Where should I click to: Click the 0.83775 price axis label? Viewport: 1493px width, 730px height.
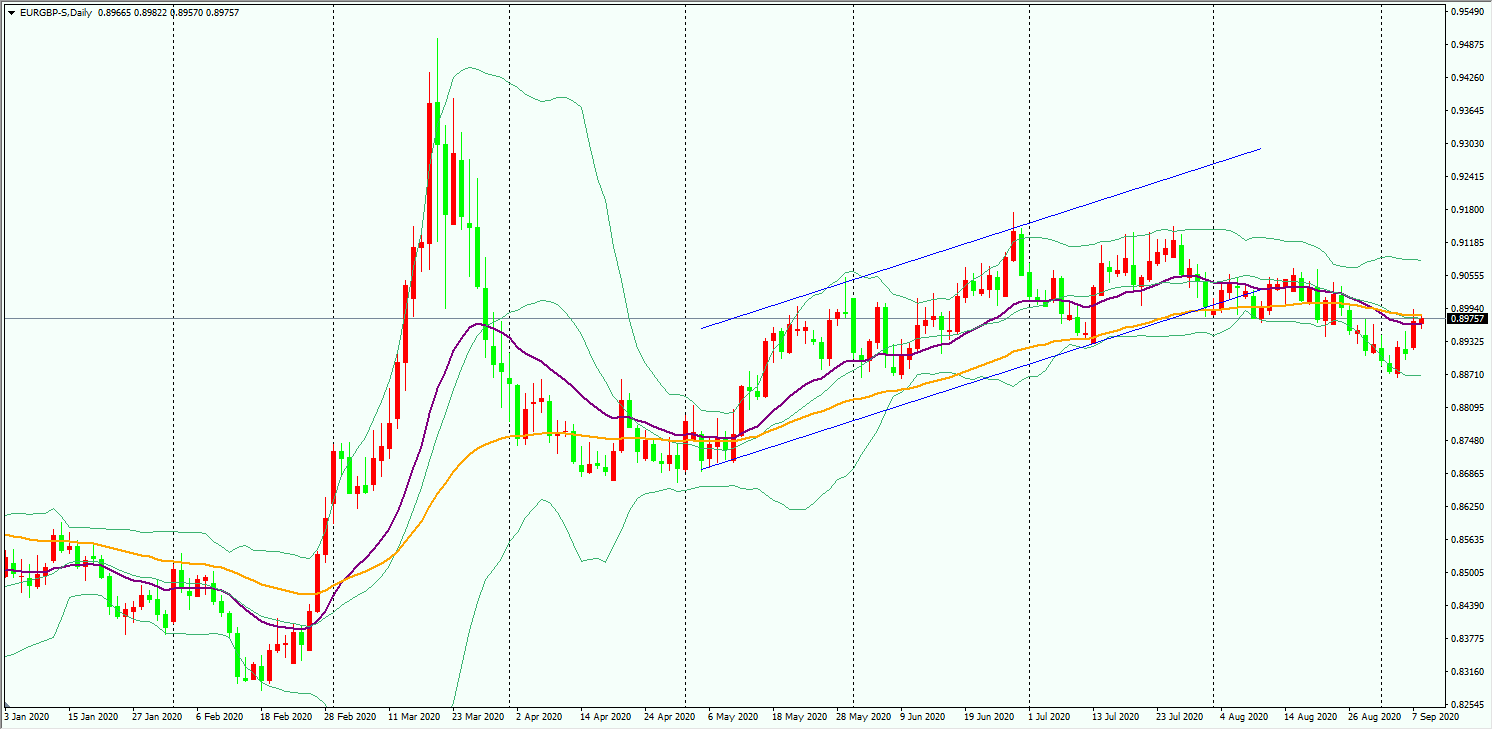point(1467,639)
